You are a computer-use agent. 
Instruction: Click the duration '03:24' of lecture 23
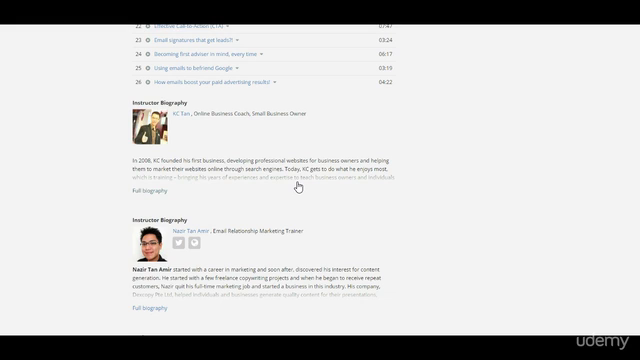pos(385,40)
